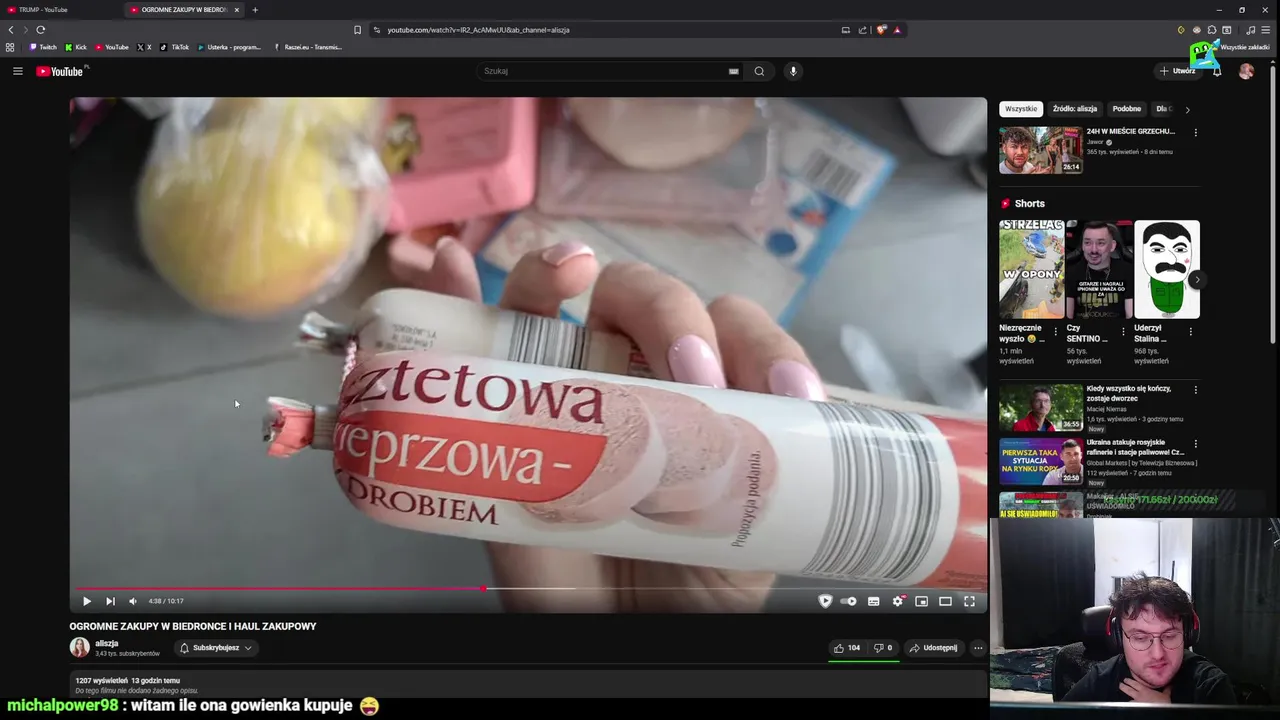Open the Utwórz create menu
Image resolution: width=1280 pixels, height=720 pixels.
click(x=1178, y=71)
